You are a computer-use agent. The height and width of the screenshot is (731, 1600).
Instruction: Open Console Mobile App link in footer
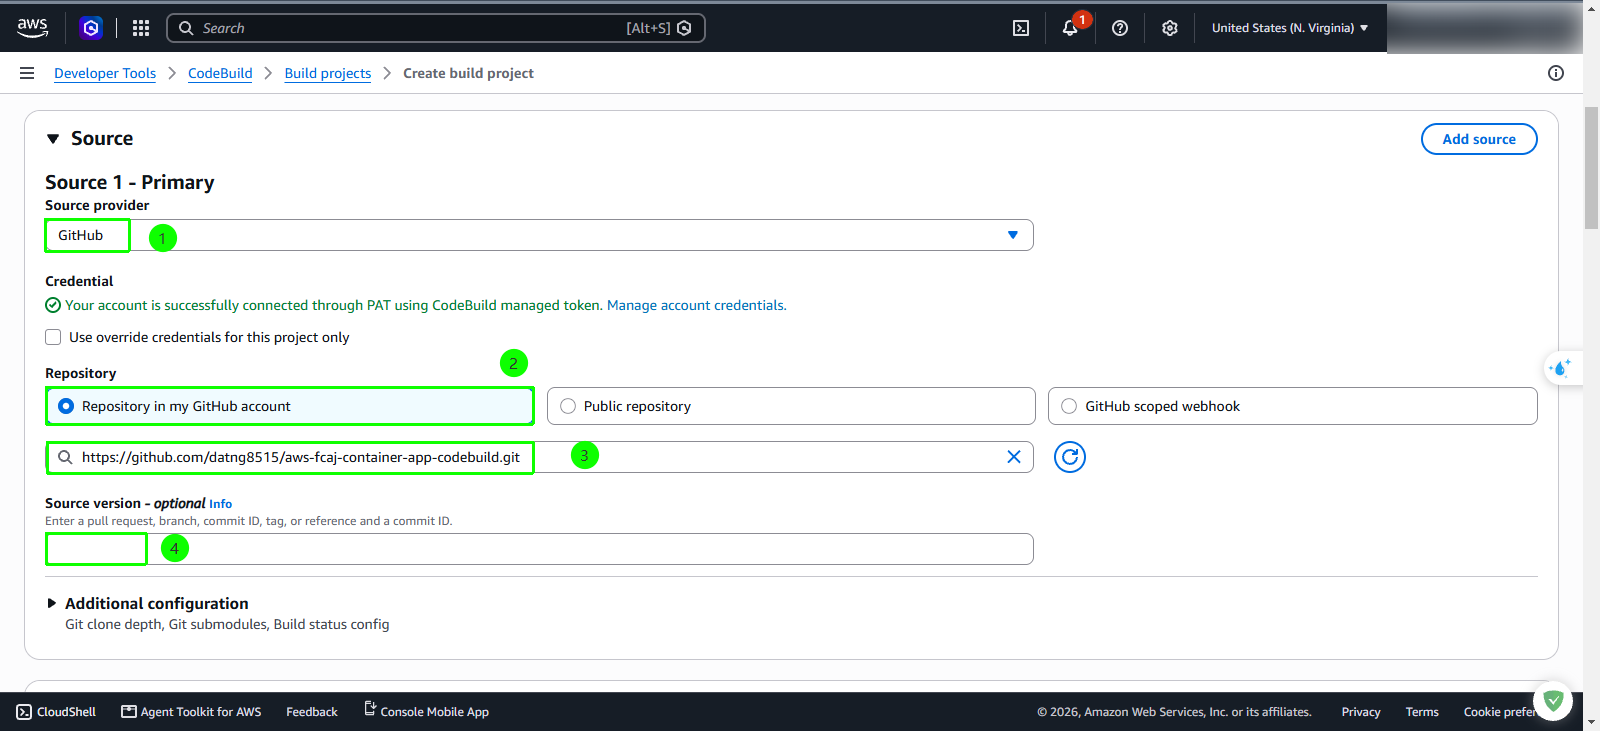pos(426,711)
